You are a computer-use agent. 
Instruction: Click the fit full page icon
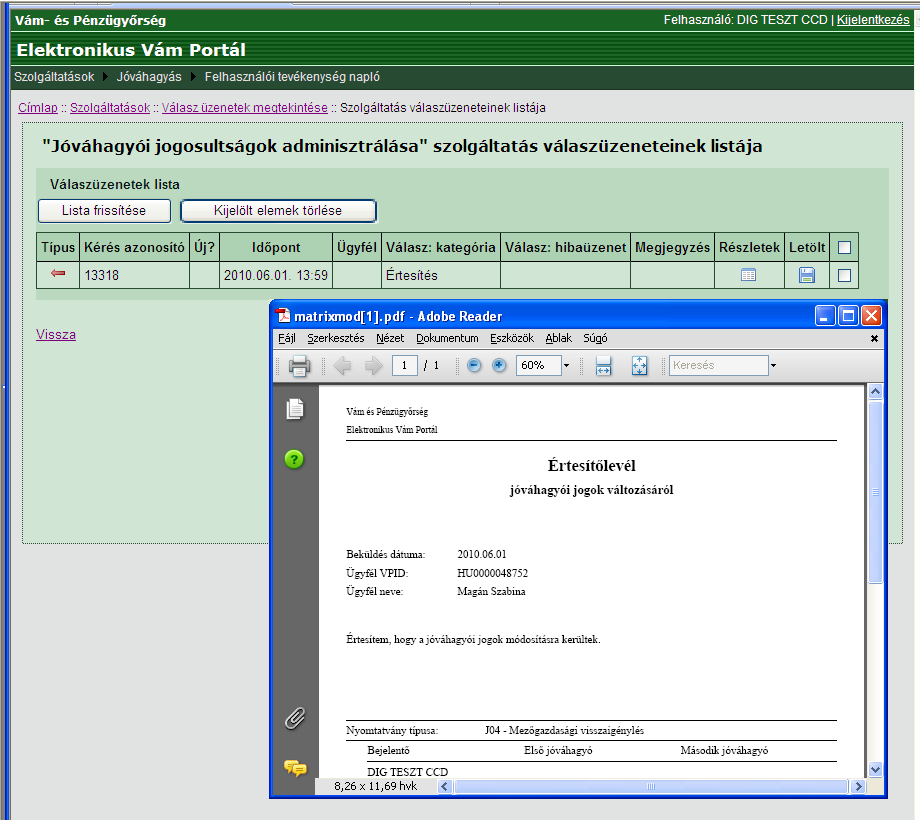pyautogui.click(x=639, y=365)
